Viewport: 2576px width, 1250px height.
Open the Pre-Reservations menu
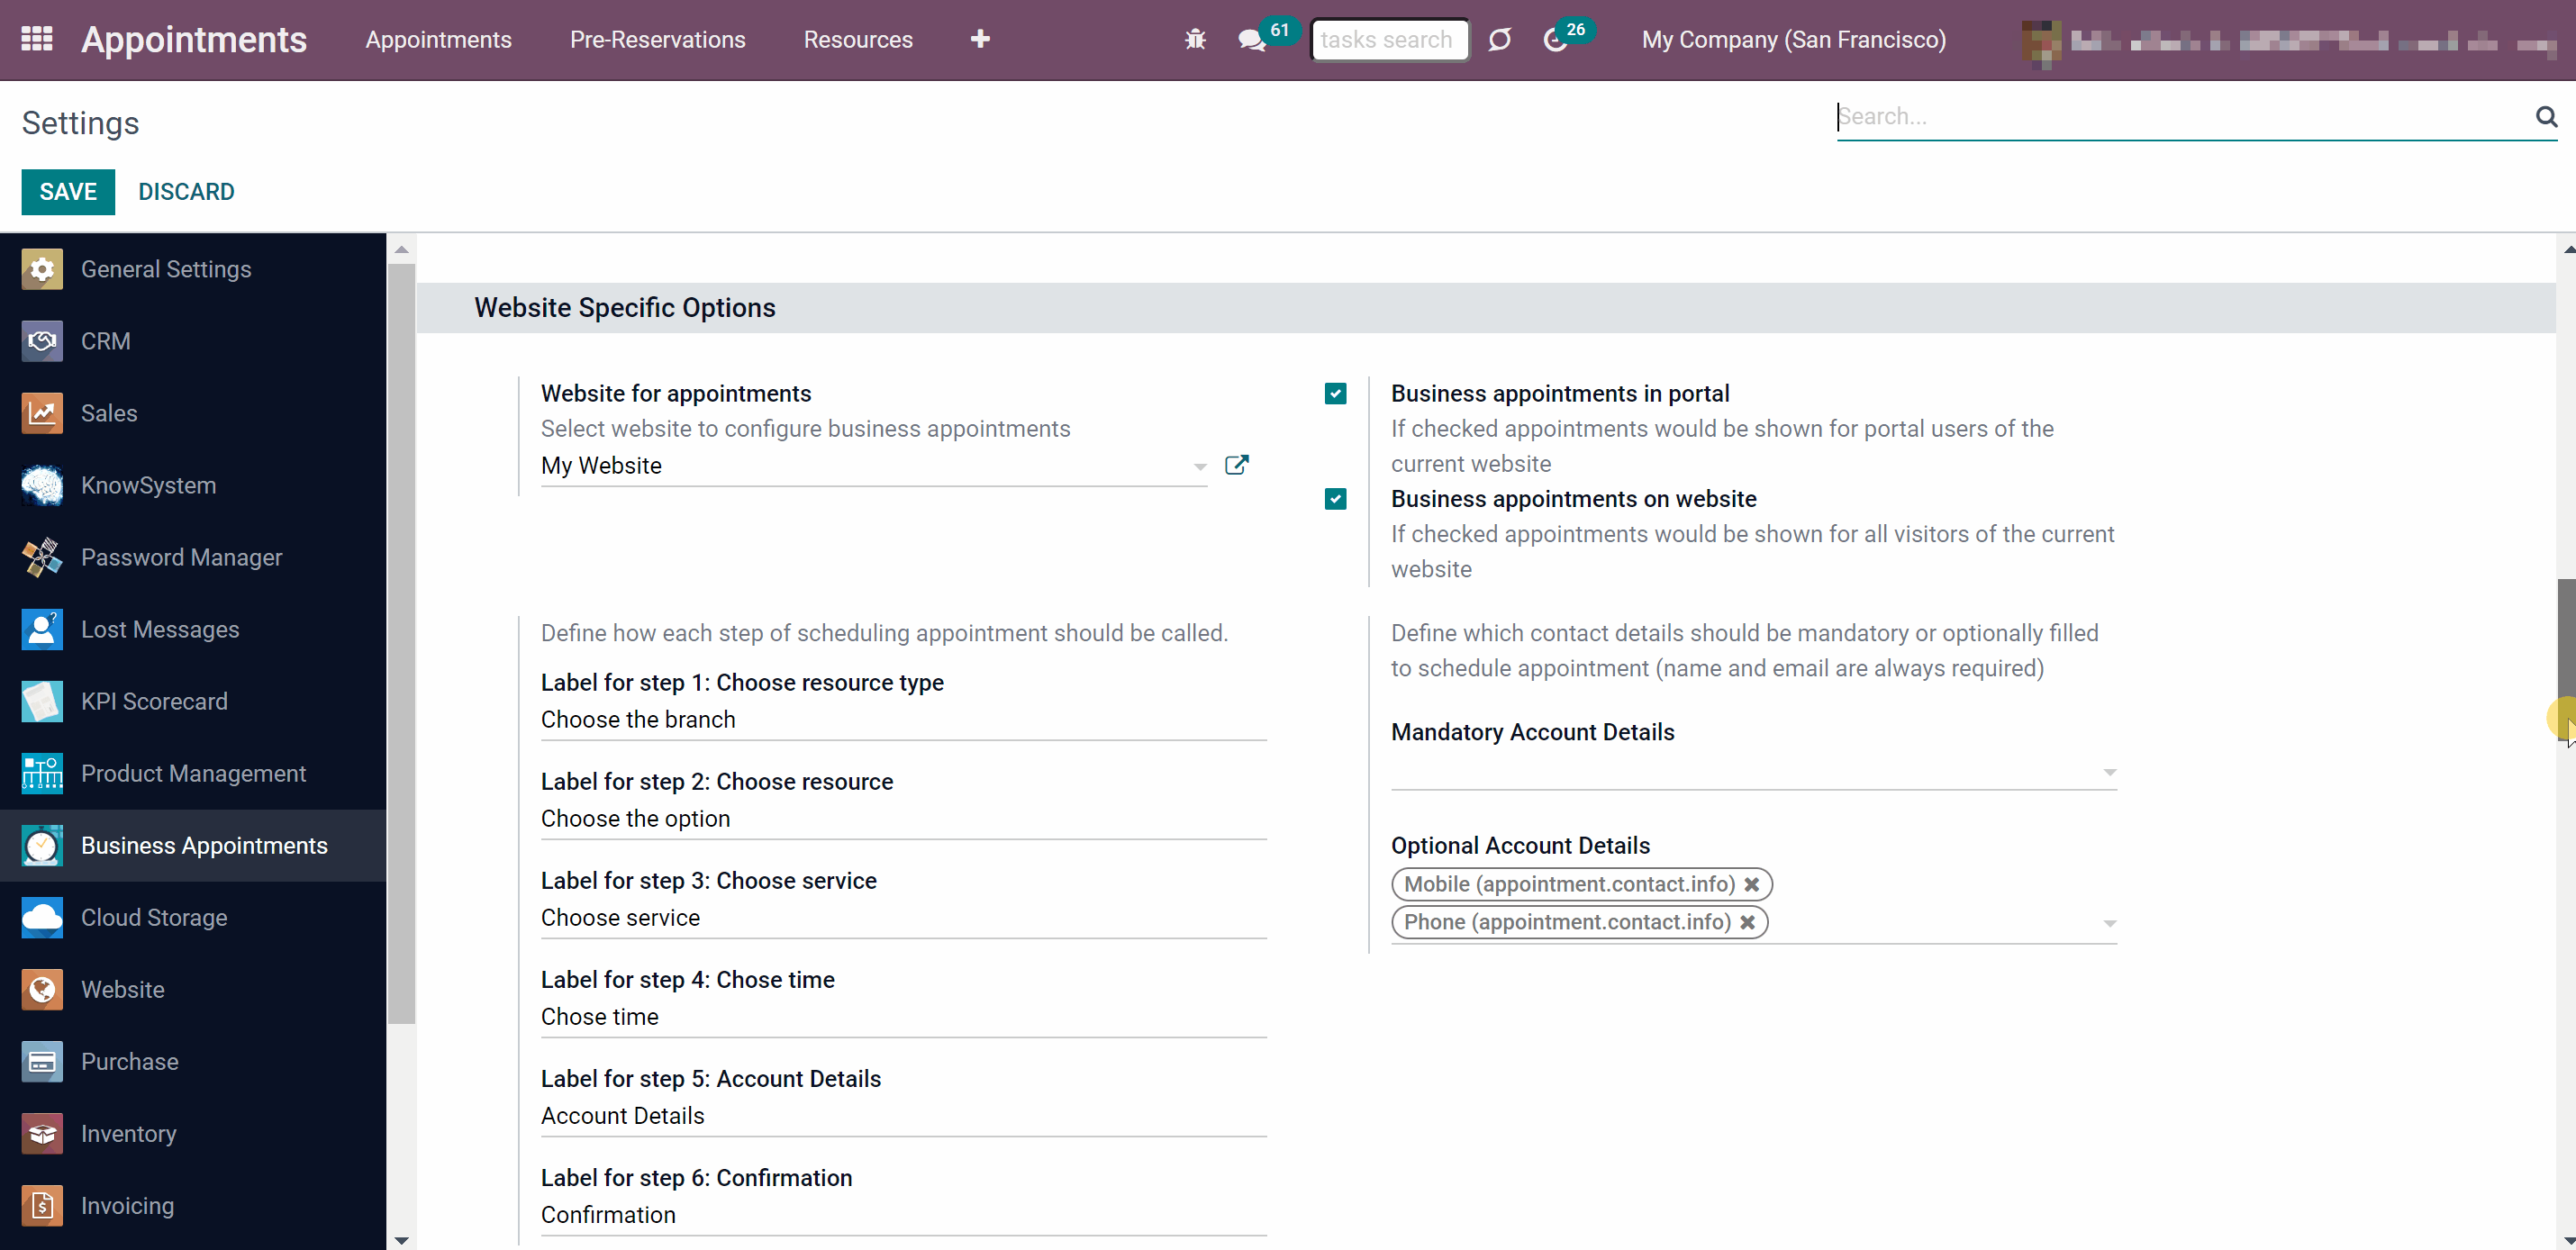657,40
